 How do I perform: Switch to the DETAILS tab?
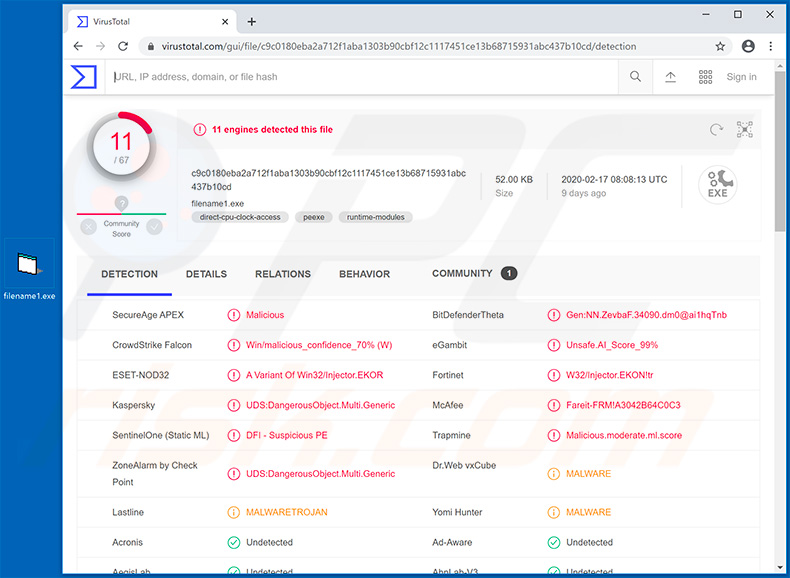click(206, 274)
